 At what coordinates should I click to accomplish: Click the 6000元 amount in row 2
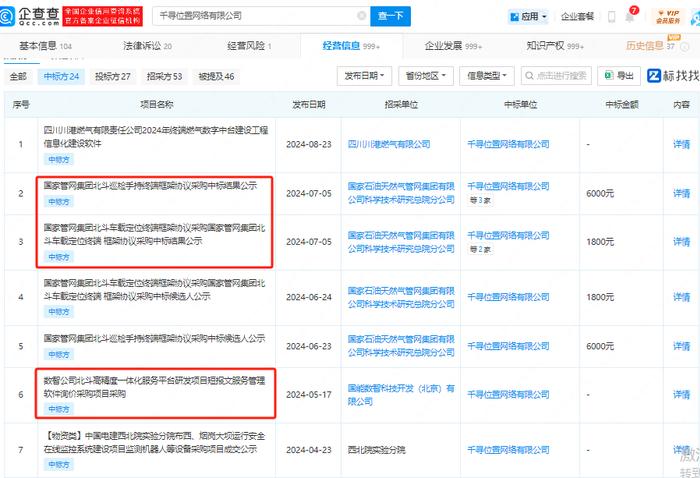pyautogui.click(x=600, y=193)
